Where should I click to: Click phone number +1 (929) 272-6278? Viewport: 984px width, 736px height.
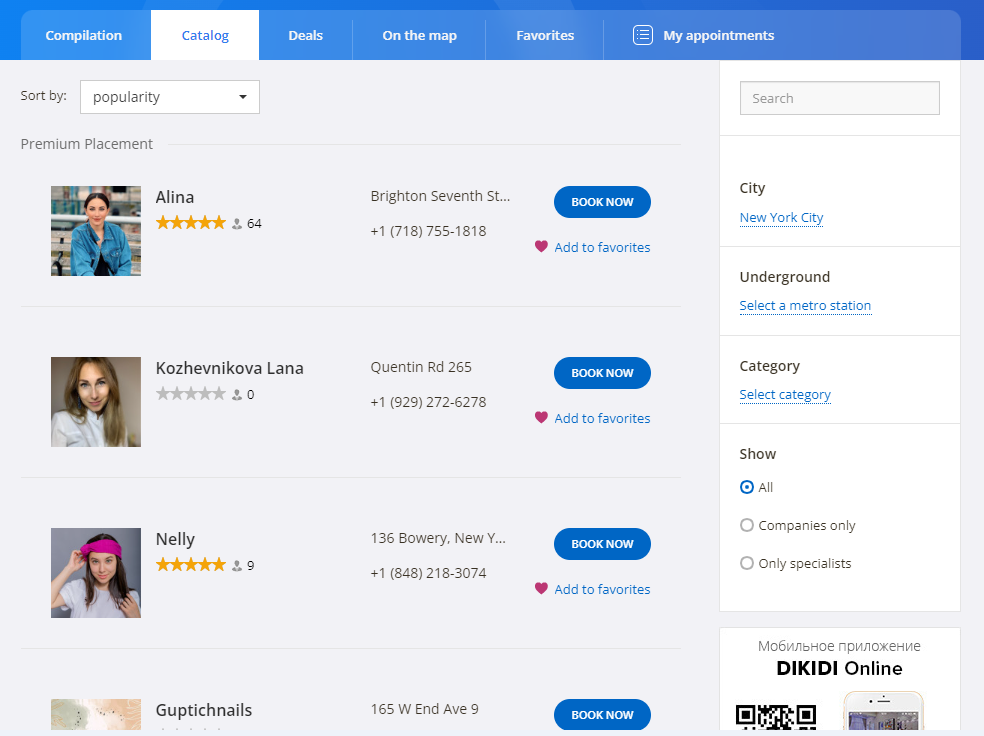(x=429, y=402)
